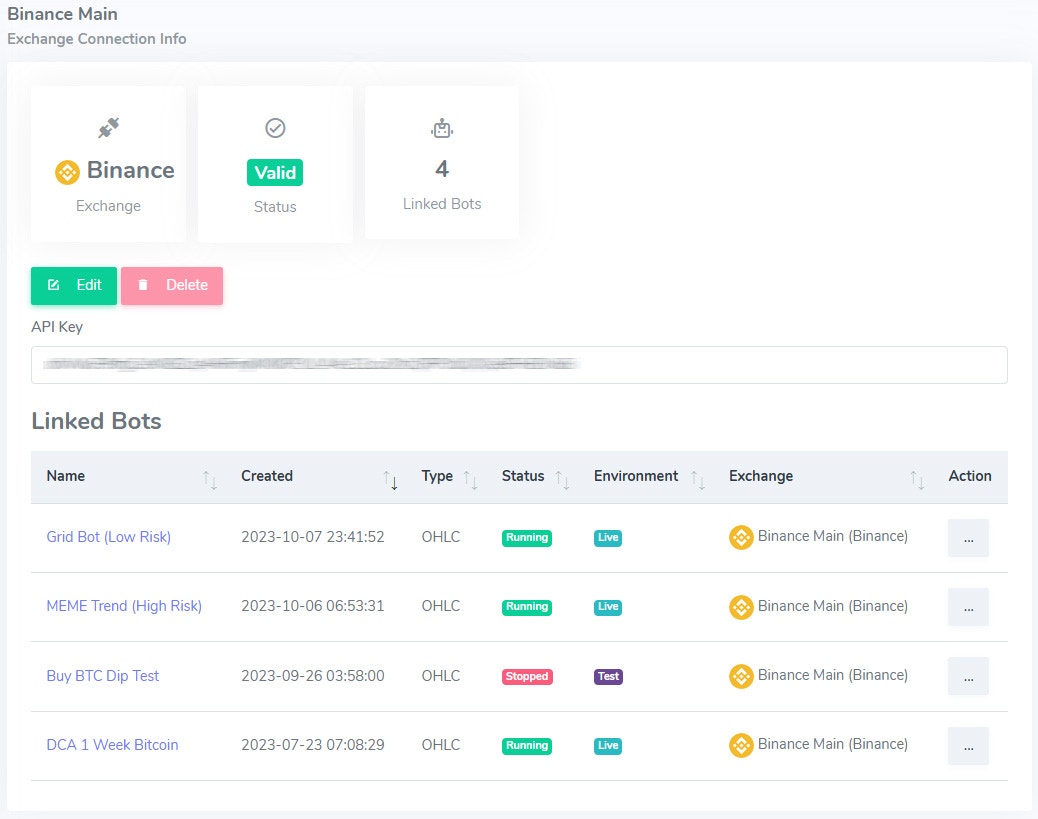Sort table by Environment column arrows

(698, 479)
